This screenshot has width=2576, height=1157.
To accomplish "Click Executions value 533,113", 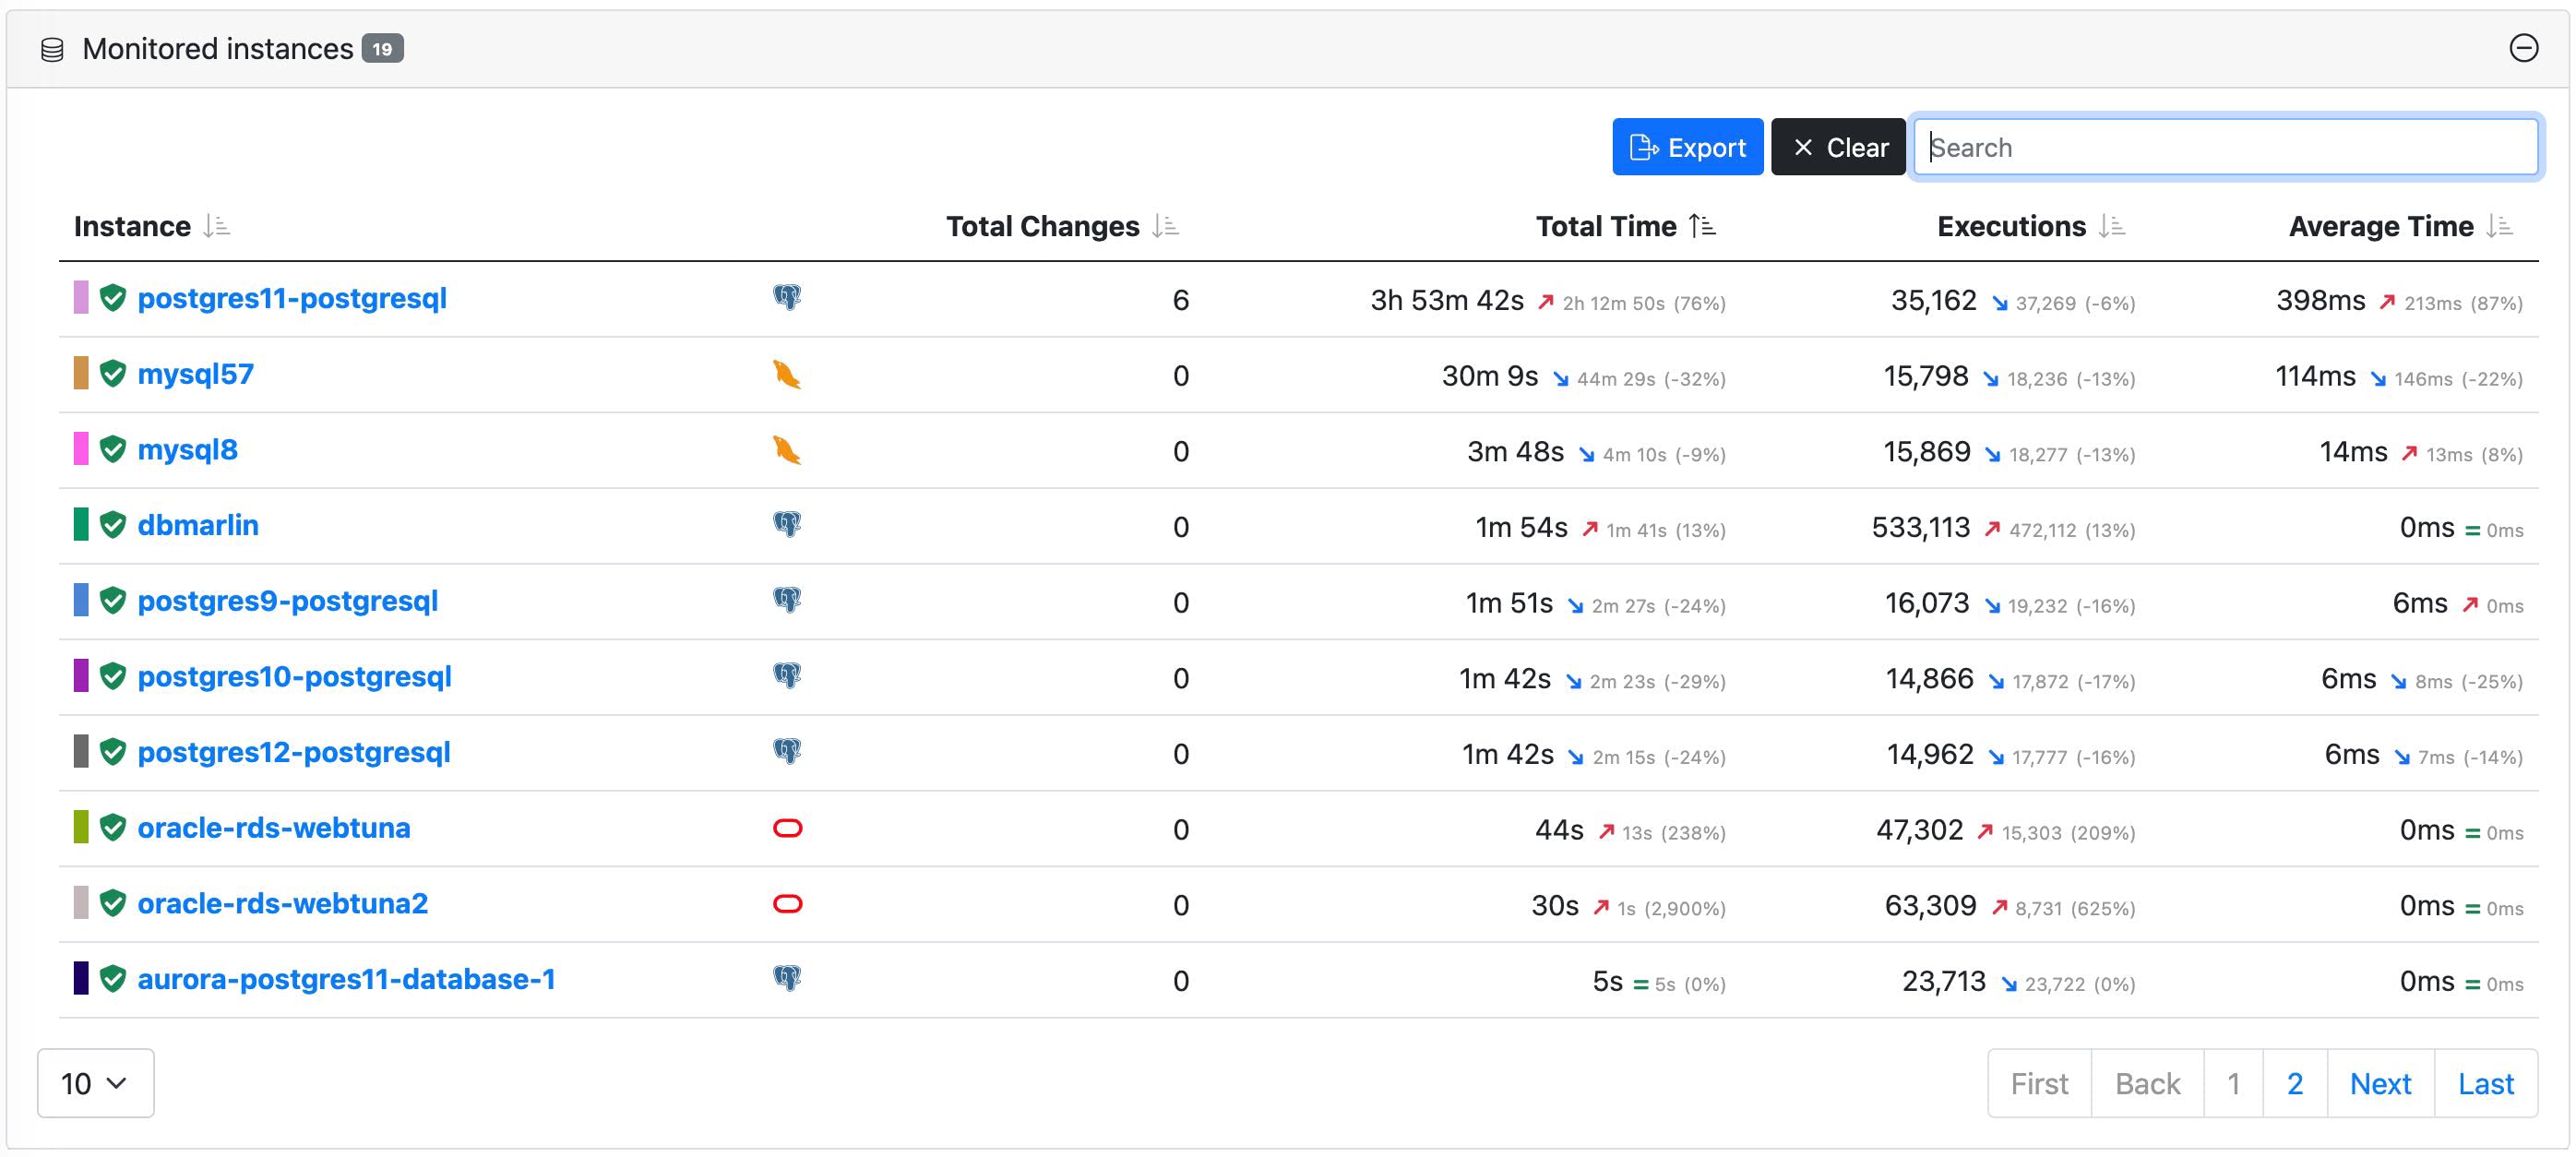I will tap(1920, 527).
